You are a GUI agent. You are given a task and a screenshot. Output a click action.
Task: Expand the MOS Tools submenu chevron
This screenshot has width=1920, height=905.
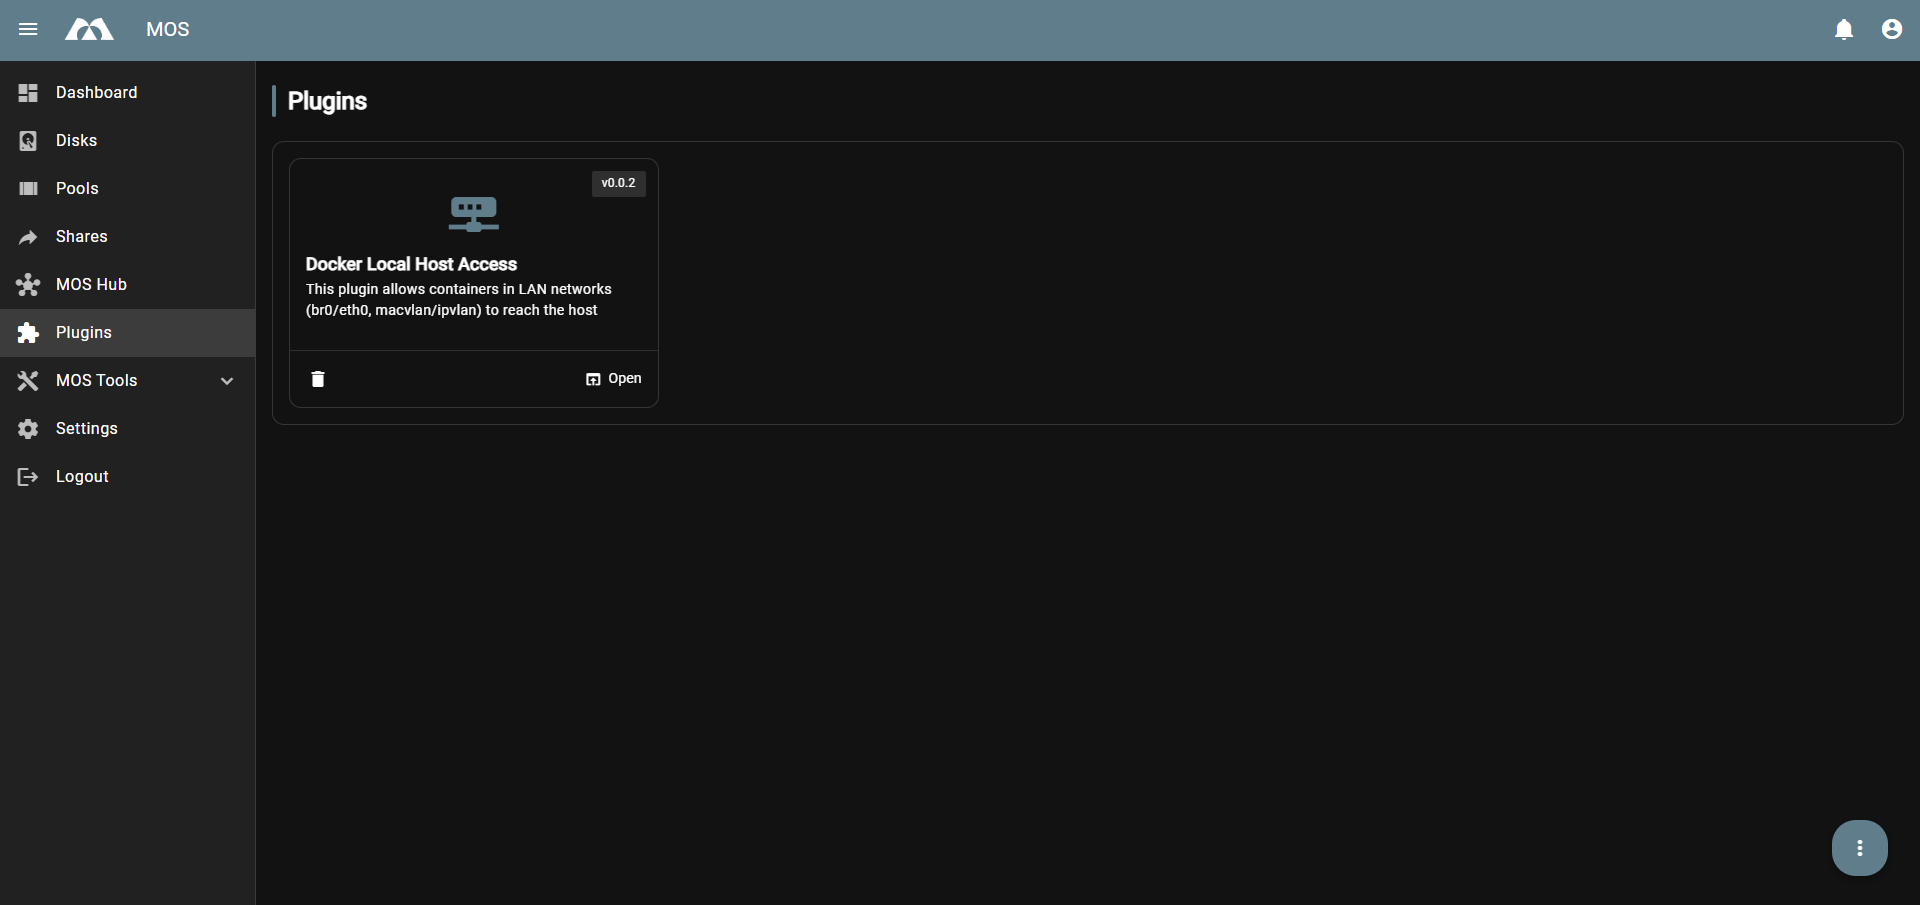(x=226, y=380)
